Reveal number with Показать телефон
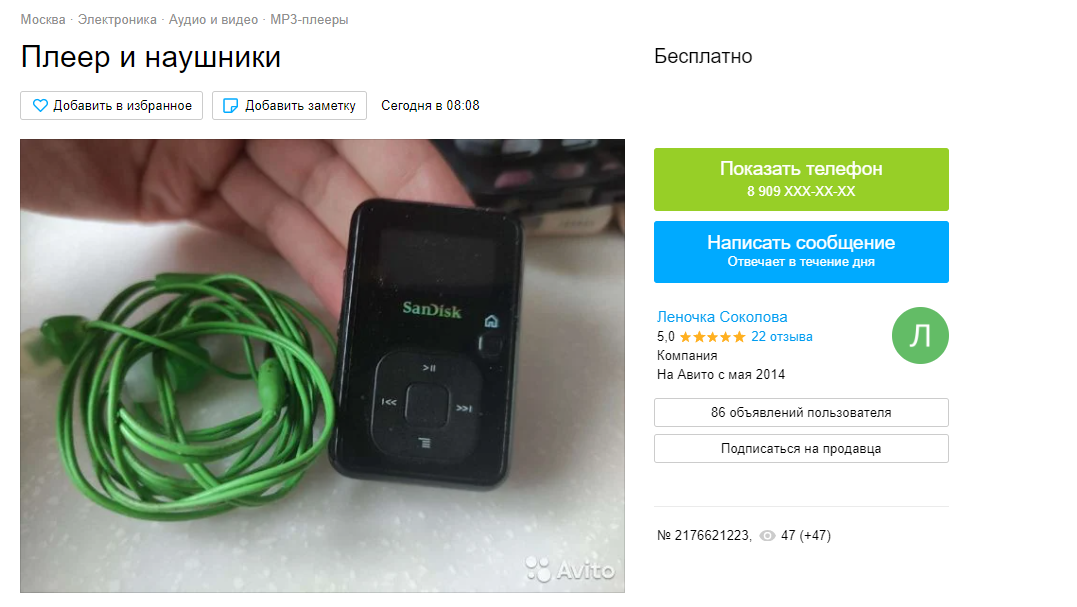The height and width of the screenshot is (607, 1077). 801,179
